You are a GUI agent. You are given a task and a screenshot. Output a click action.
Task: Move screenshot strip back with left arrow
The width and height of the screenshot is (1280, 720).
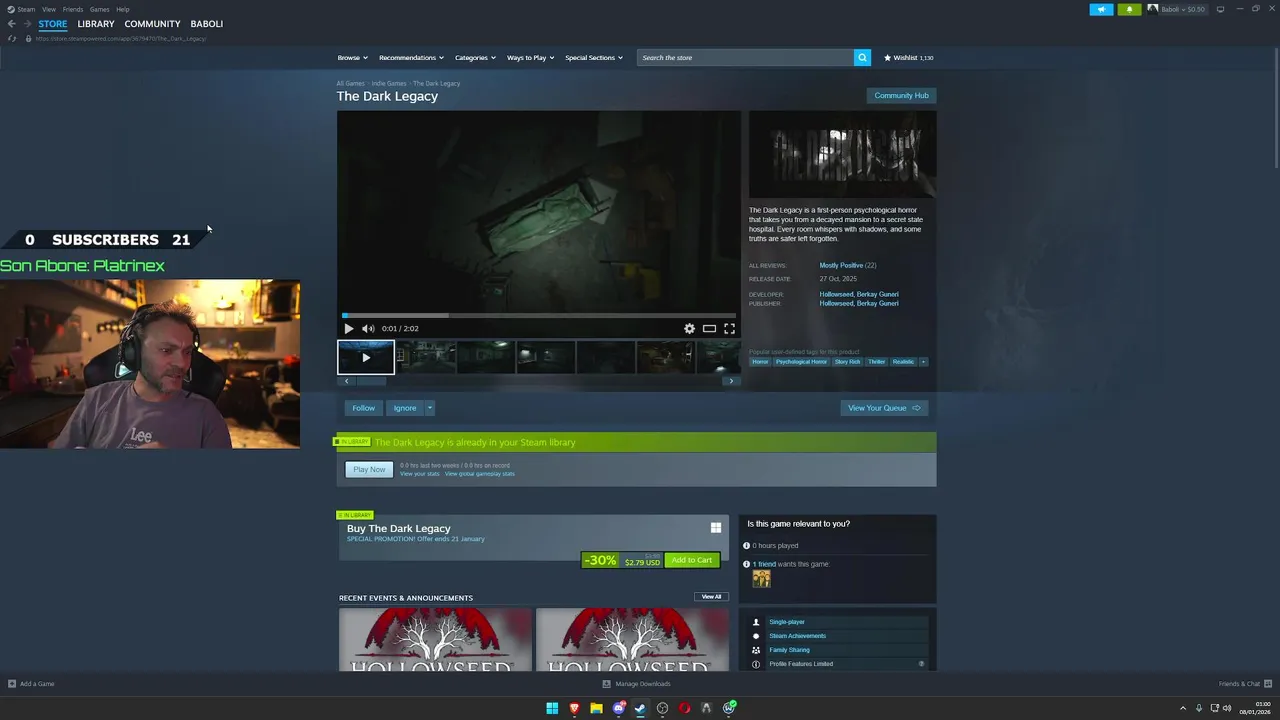[347, 381]
